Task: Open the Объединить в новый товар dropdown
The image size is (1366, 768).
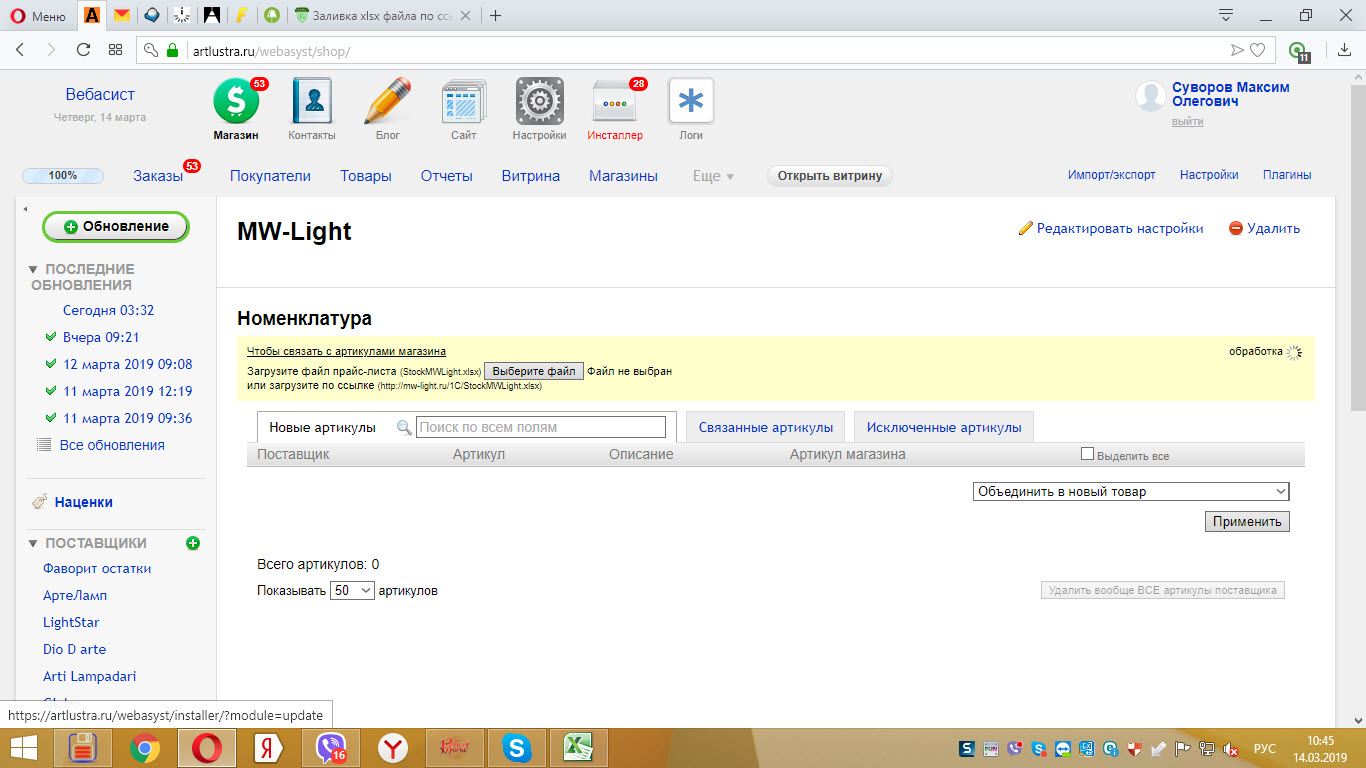Action: point(1131,492)
